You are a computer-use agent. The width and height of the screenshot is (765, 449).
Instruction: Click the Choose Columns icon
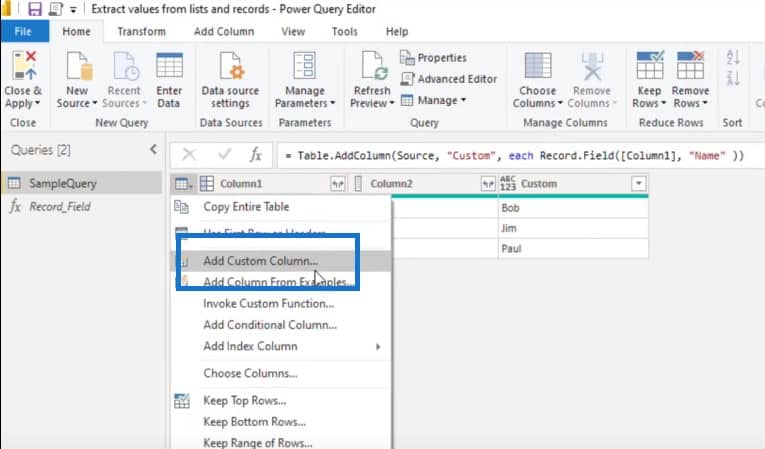click(x=538, y=65)
